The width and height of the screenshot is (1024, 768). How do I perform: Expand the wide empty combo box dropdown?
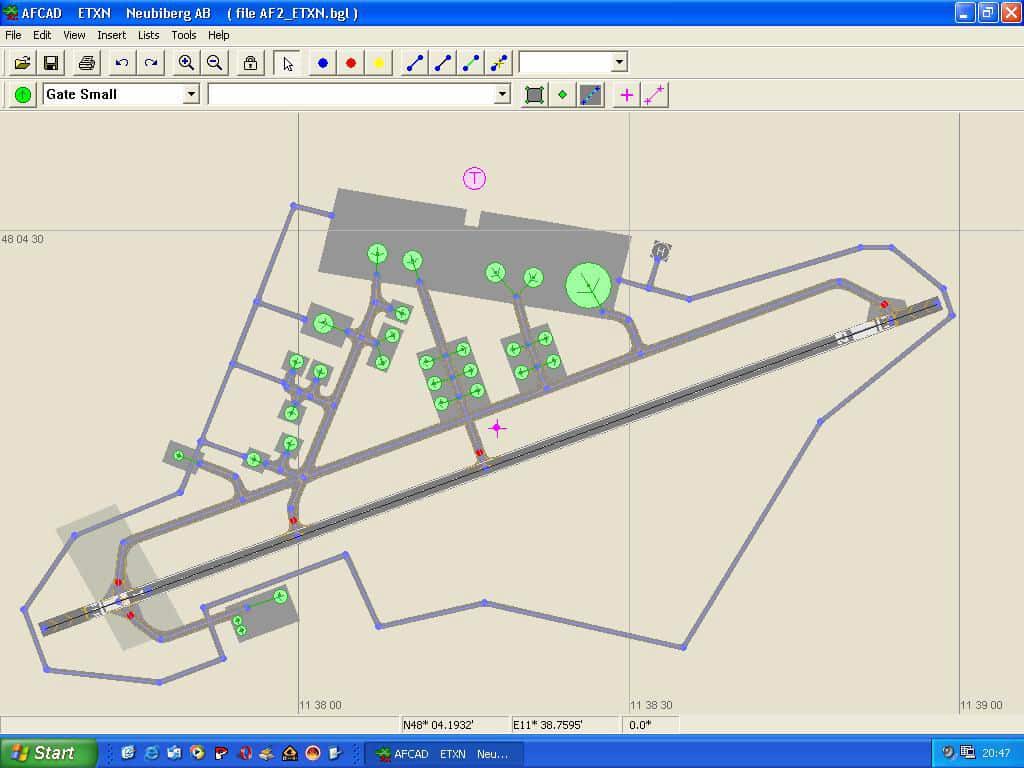pos(502,94)
